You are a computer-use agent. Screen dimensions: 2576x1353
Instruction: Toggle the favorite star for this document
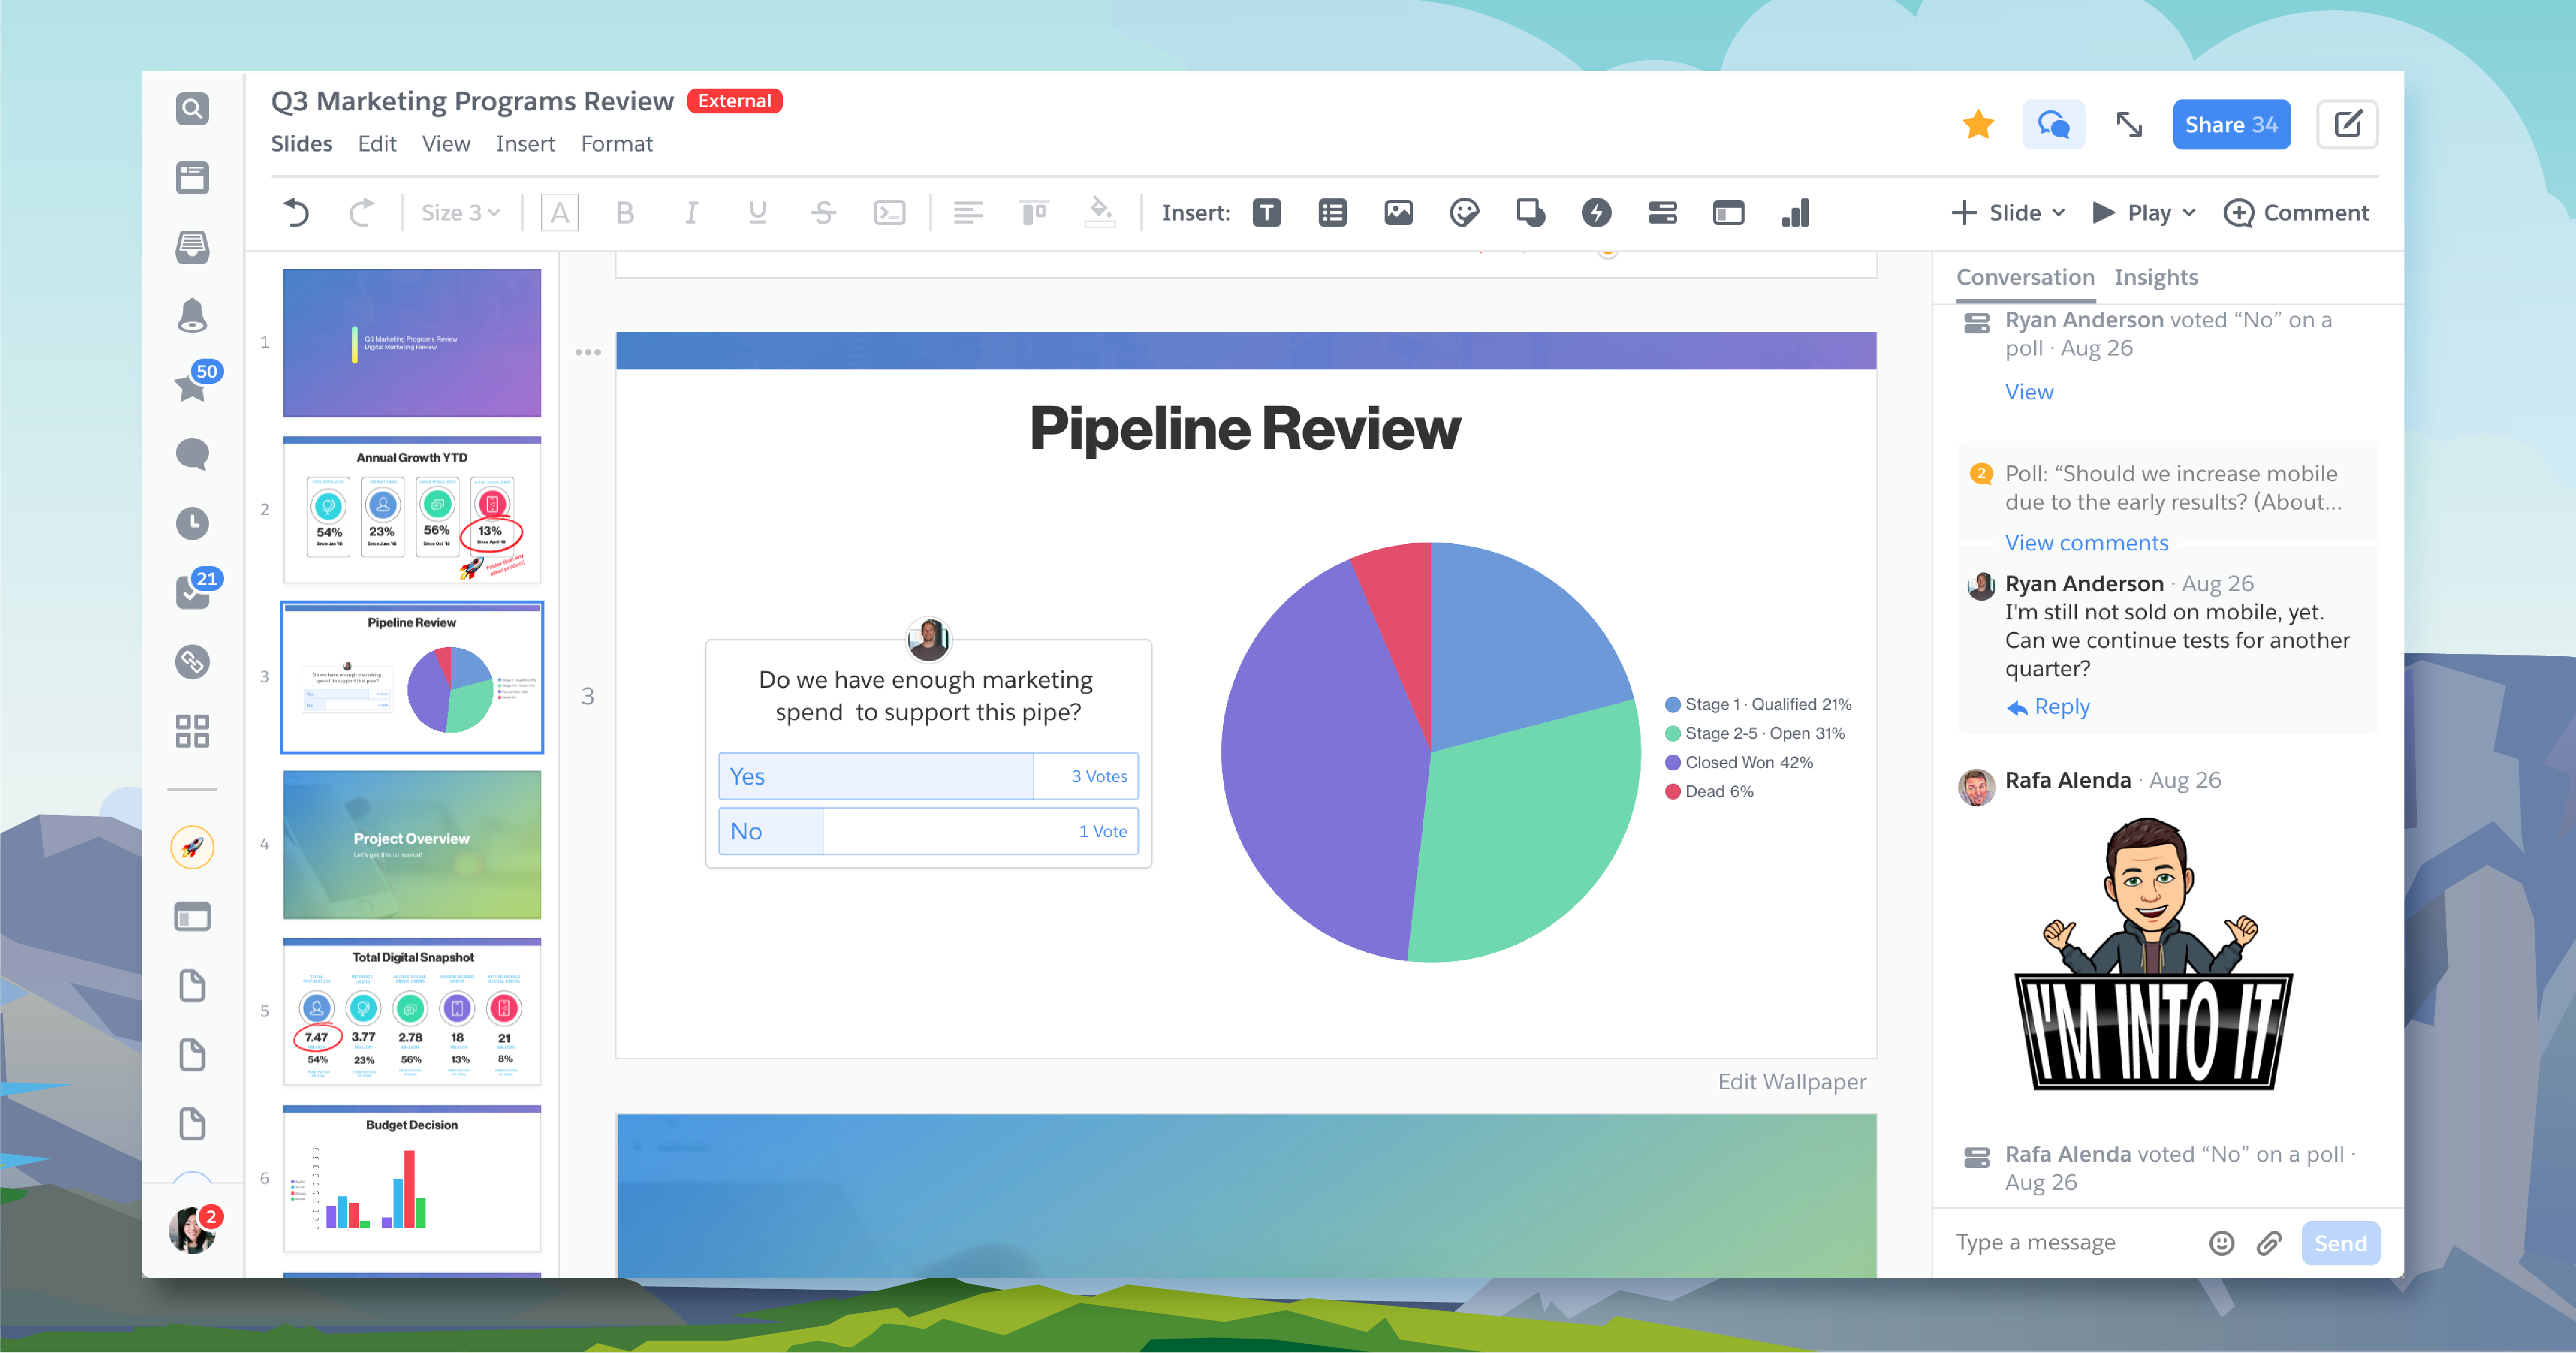pyautogui.click(x=1978, y=125)
